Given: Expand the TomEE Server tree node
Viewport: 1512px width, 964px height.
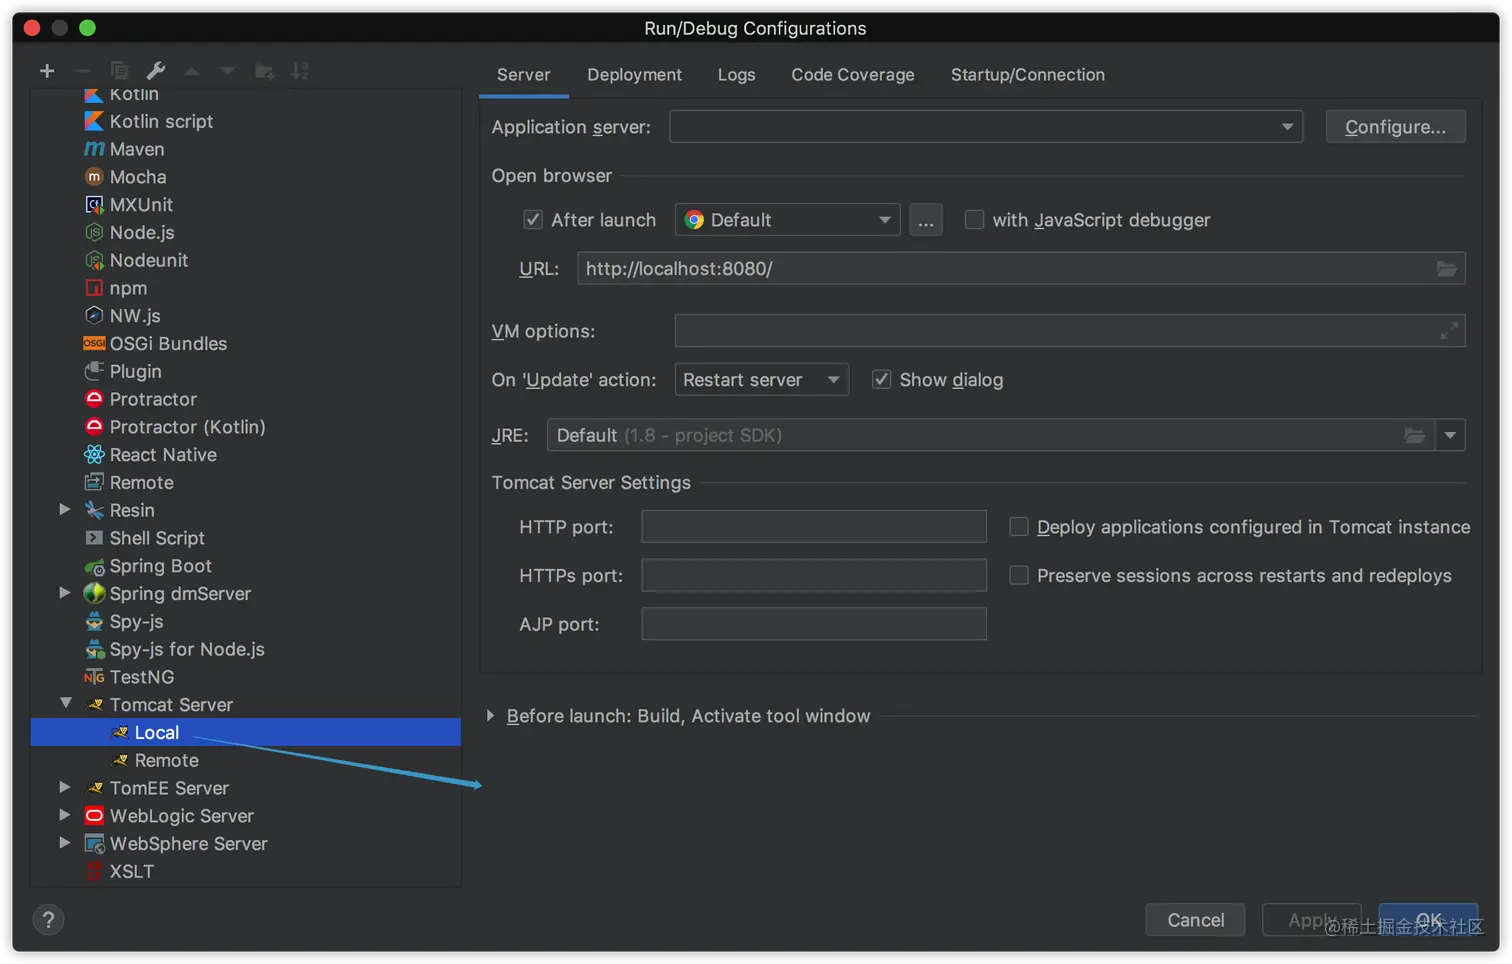Looking at the screenshot, I should click(x=65, y=787).
